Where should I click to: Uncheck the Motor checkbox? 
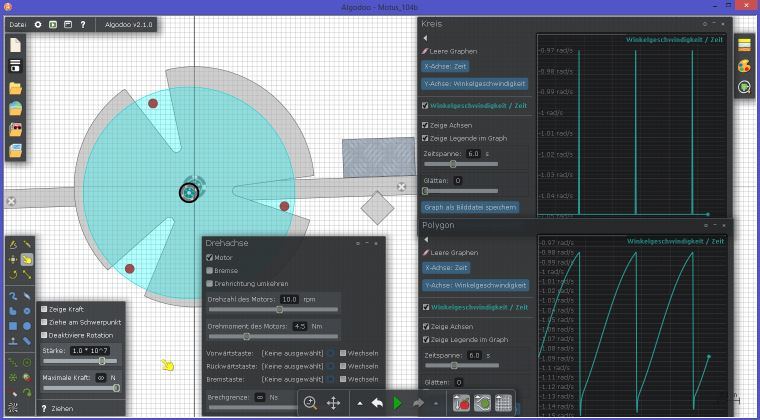[209, 258]
